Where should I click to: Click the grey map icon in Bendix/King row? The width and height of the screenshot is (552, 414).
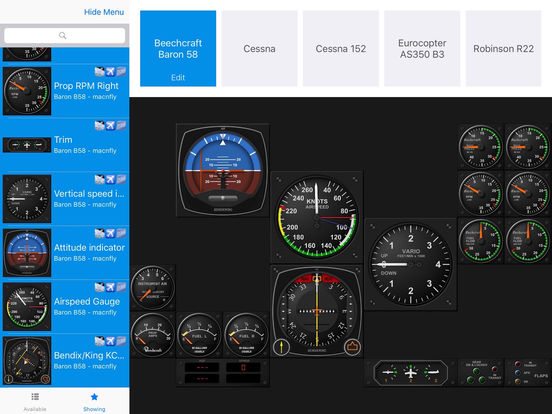(121, 341)
